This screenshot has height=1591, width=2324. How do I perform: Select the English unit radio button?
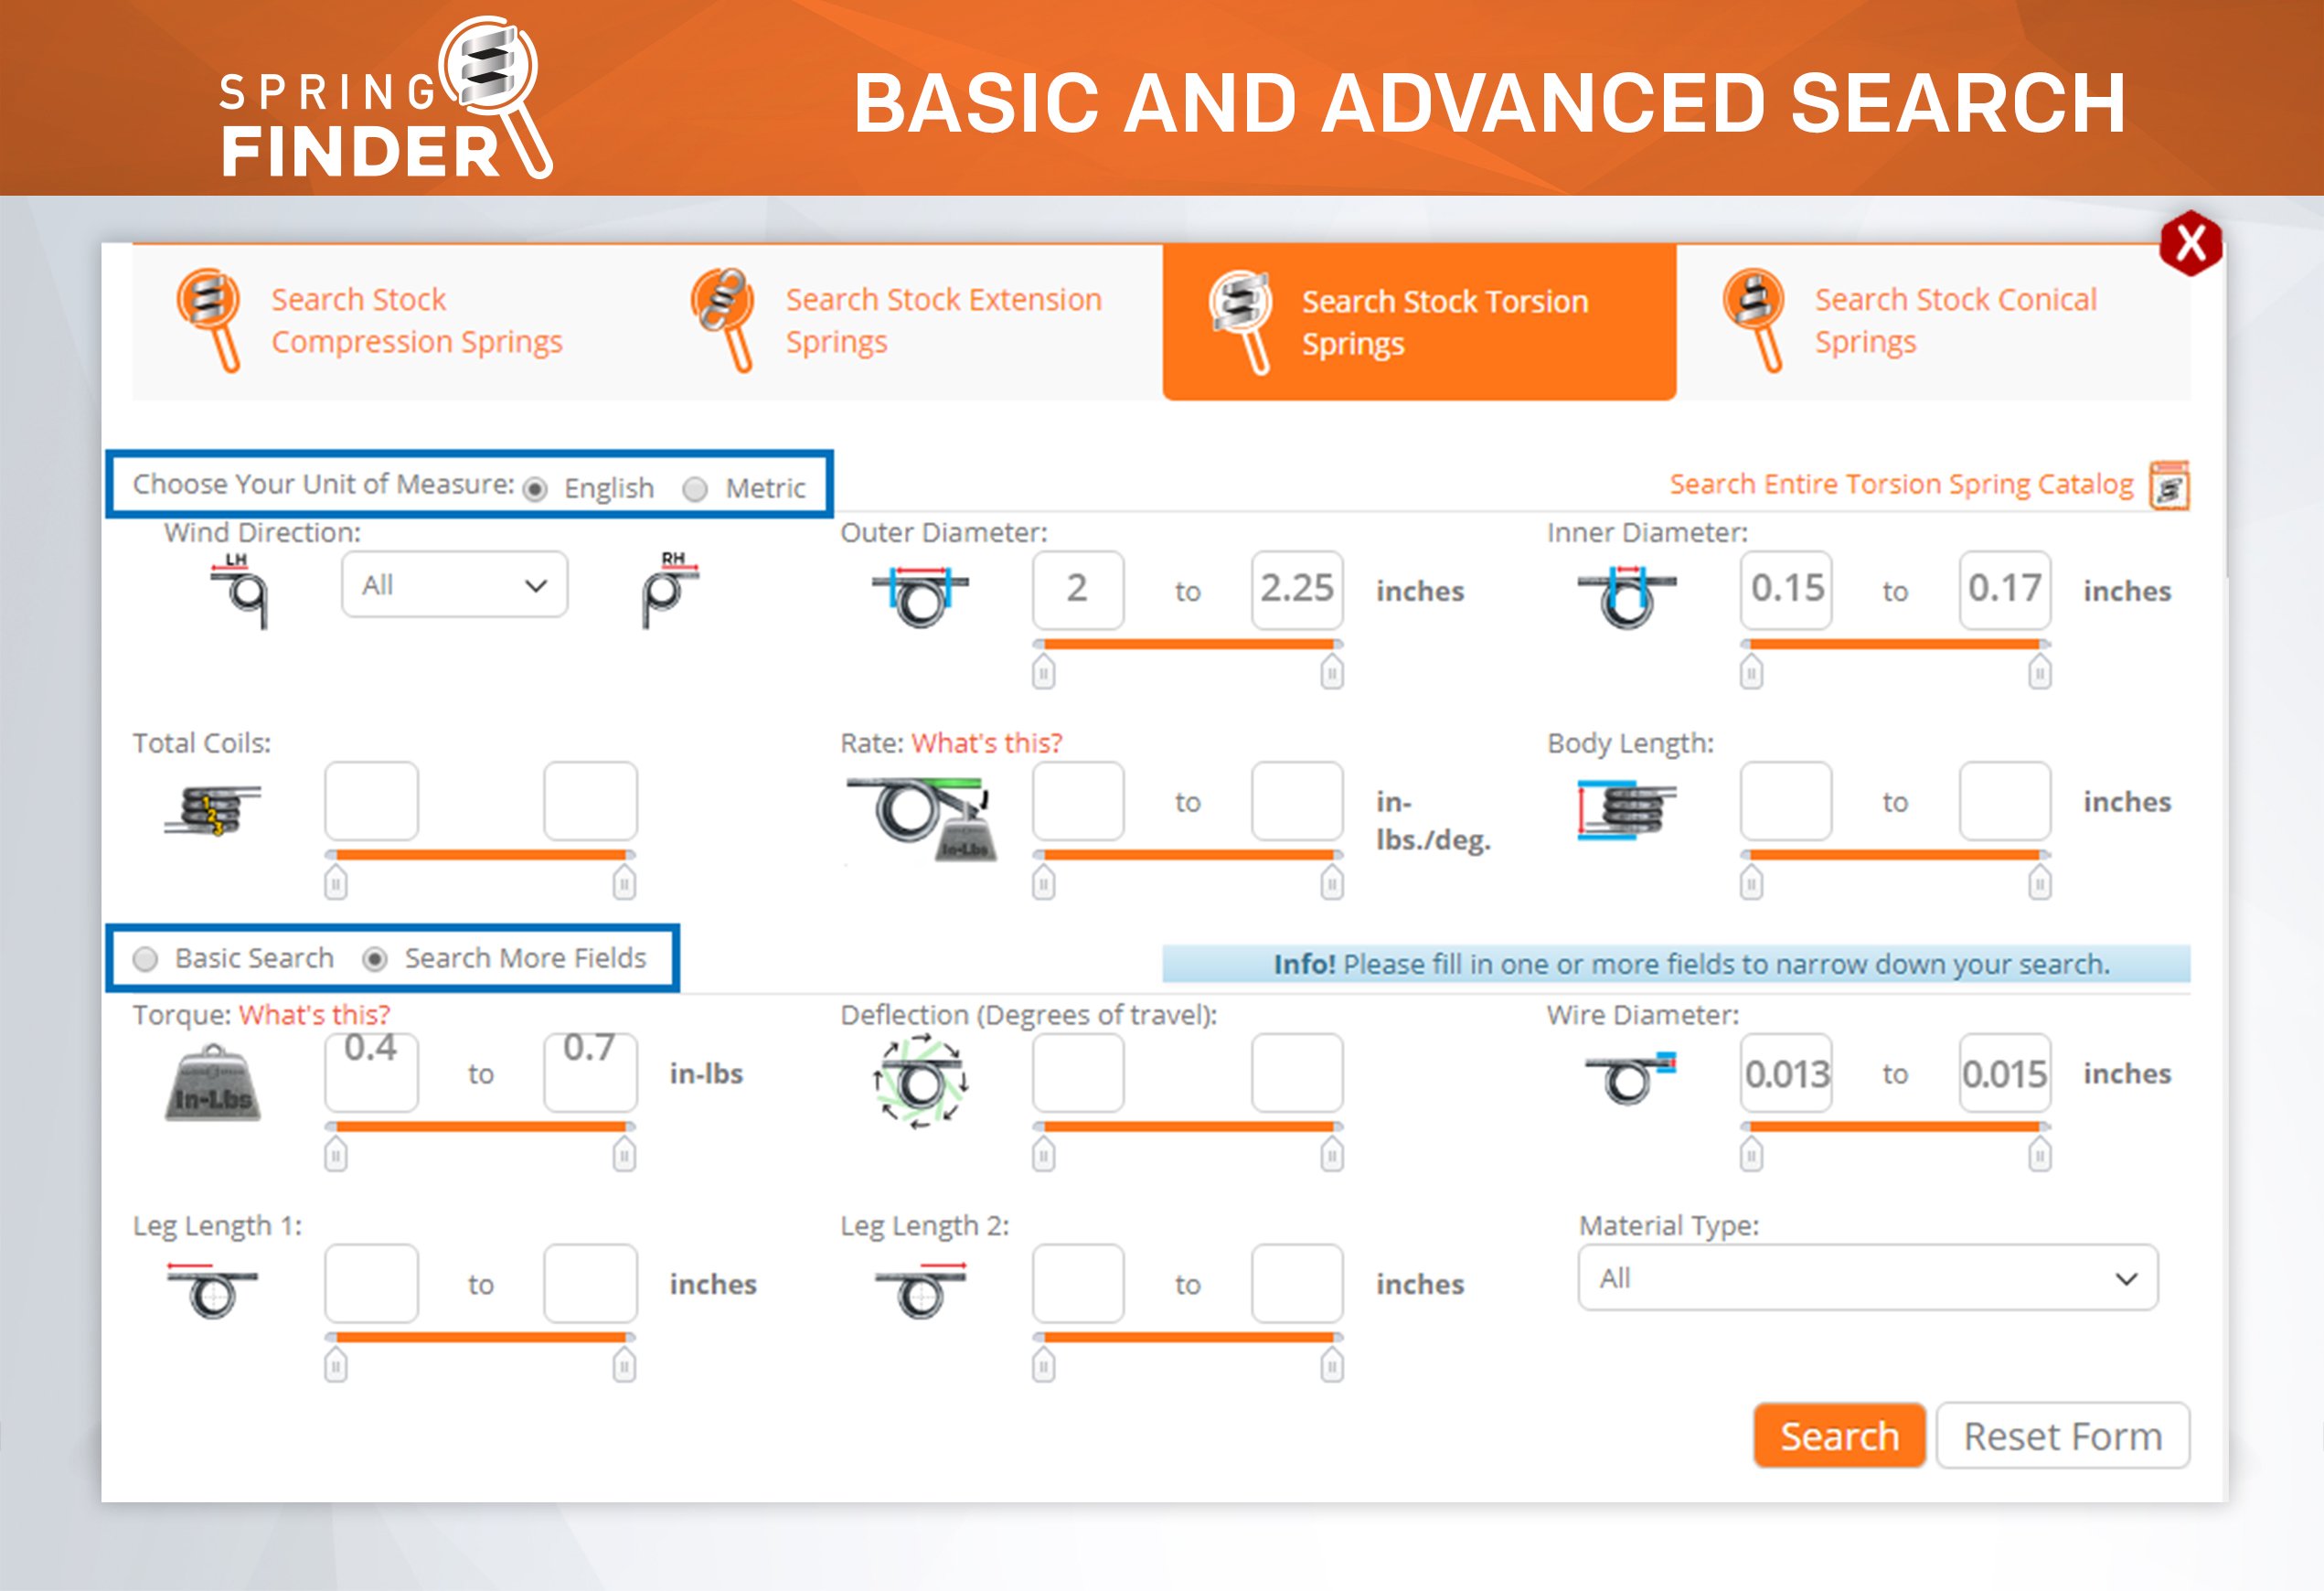click(536, 489)
